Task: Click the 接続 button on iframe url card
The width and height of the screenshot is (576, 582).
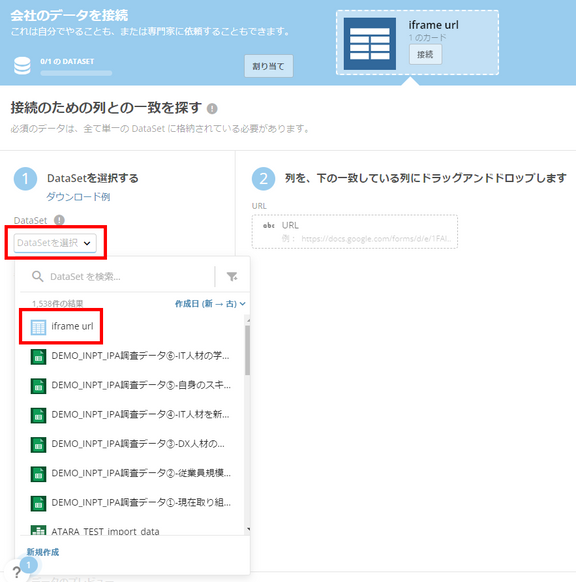Action: pyautogui.click(x=425, y=55)
